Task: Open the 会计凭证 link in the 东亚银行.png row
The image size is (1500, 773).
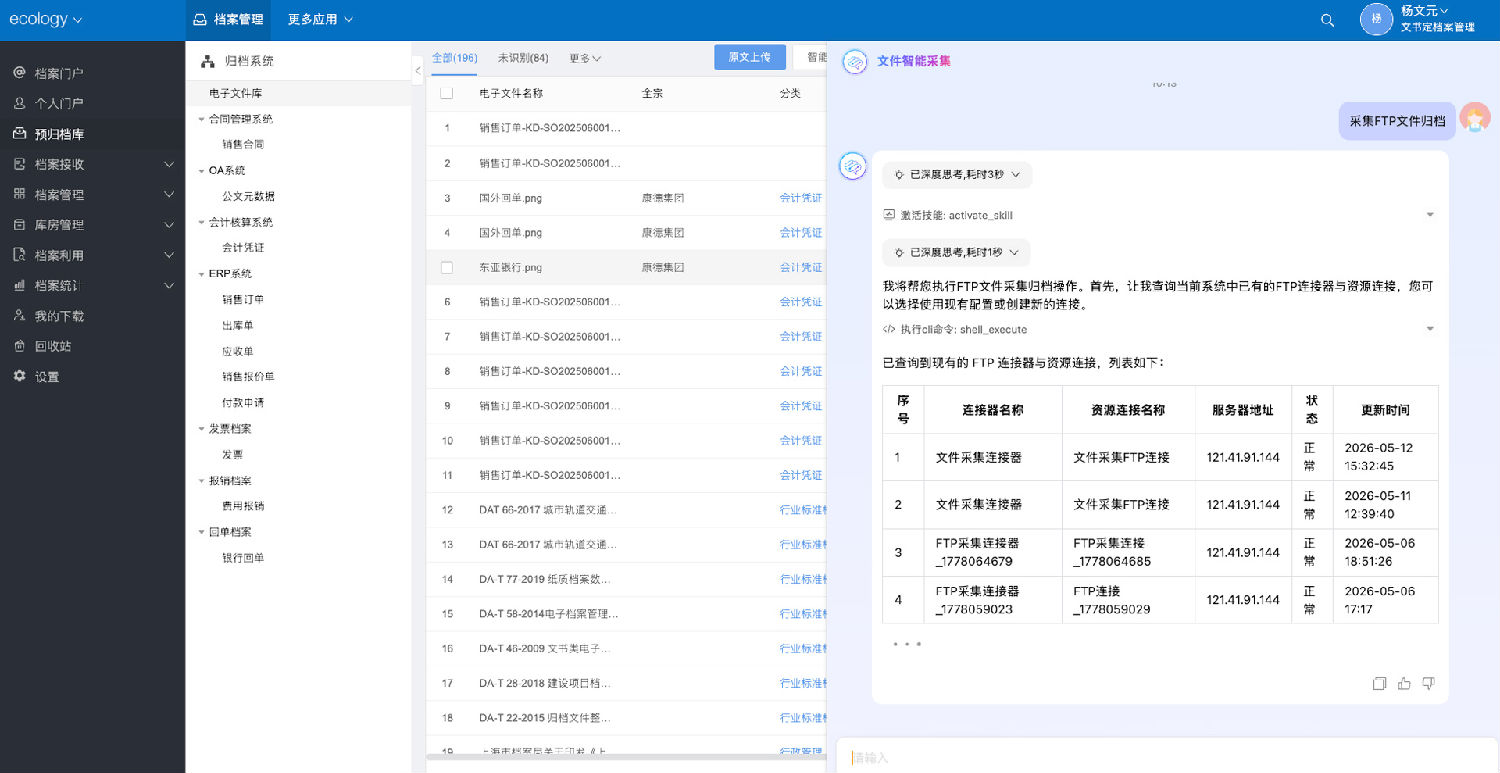Action: click(x=801, y=268)
